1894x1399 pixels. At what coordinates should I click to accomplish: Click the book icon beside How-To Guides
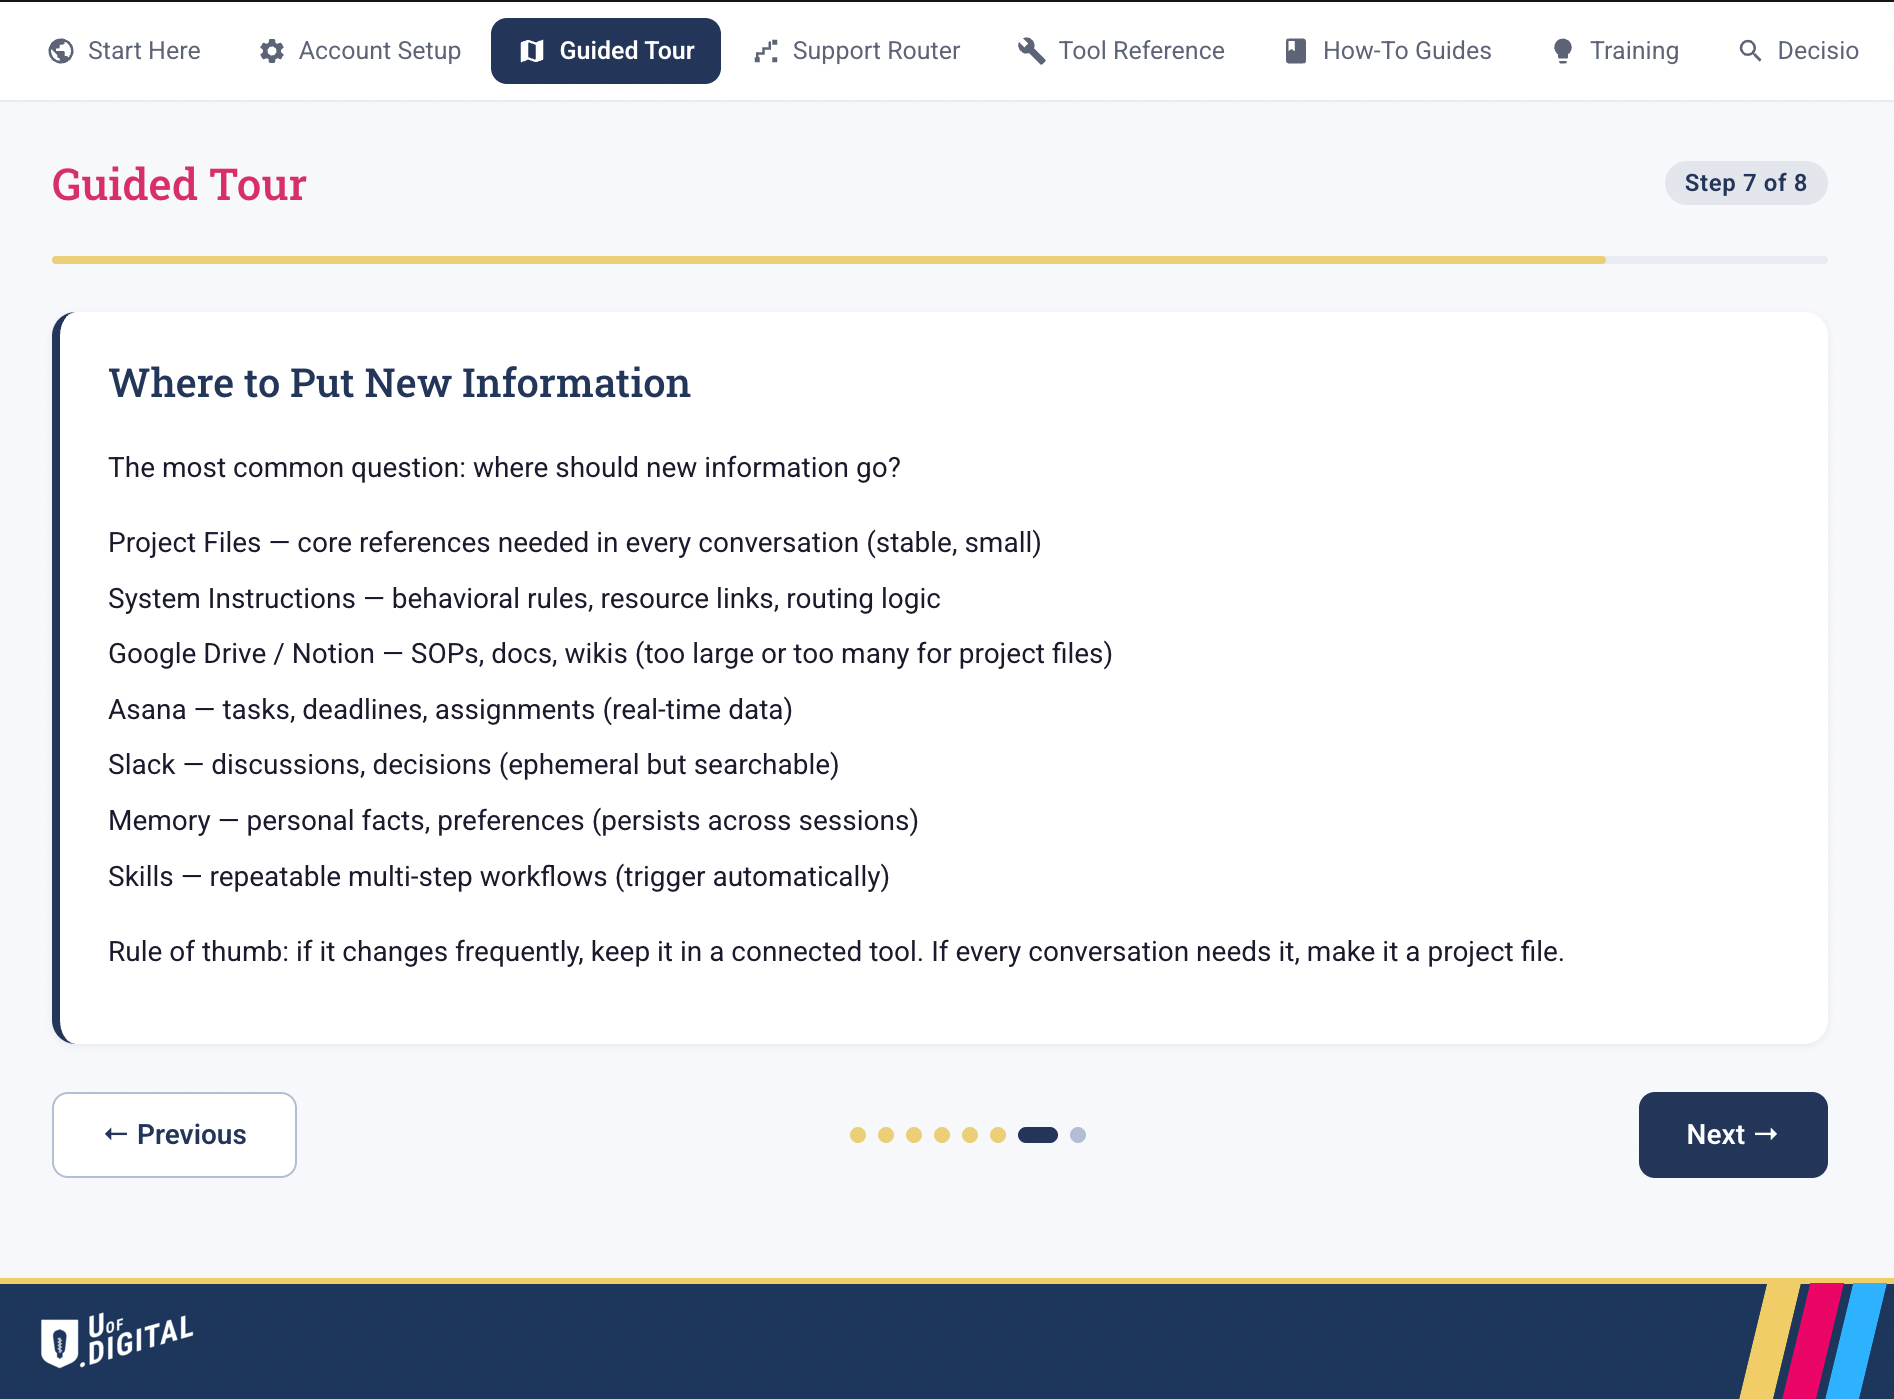(x=1296, y=51)
